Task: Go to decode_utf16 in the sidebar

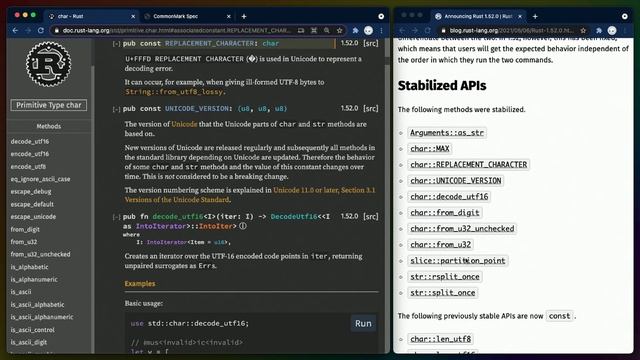Action: [30, 141]
